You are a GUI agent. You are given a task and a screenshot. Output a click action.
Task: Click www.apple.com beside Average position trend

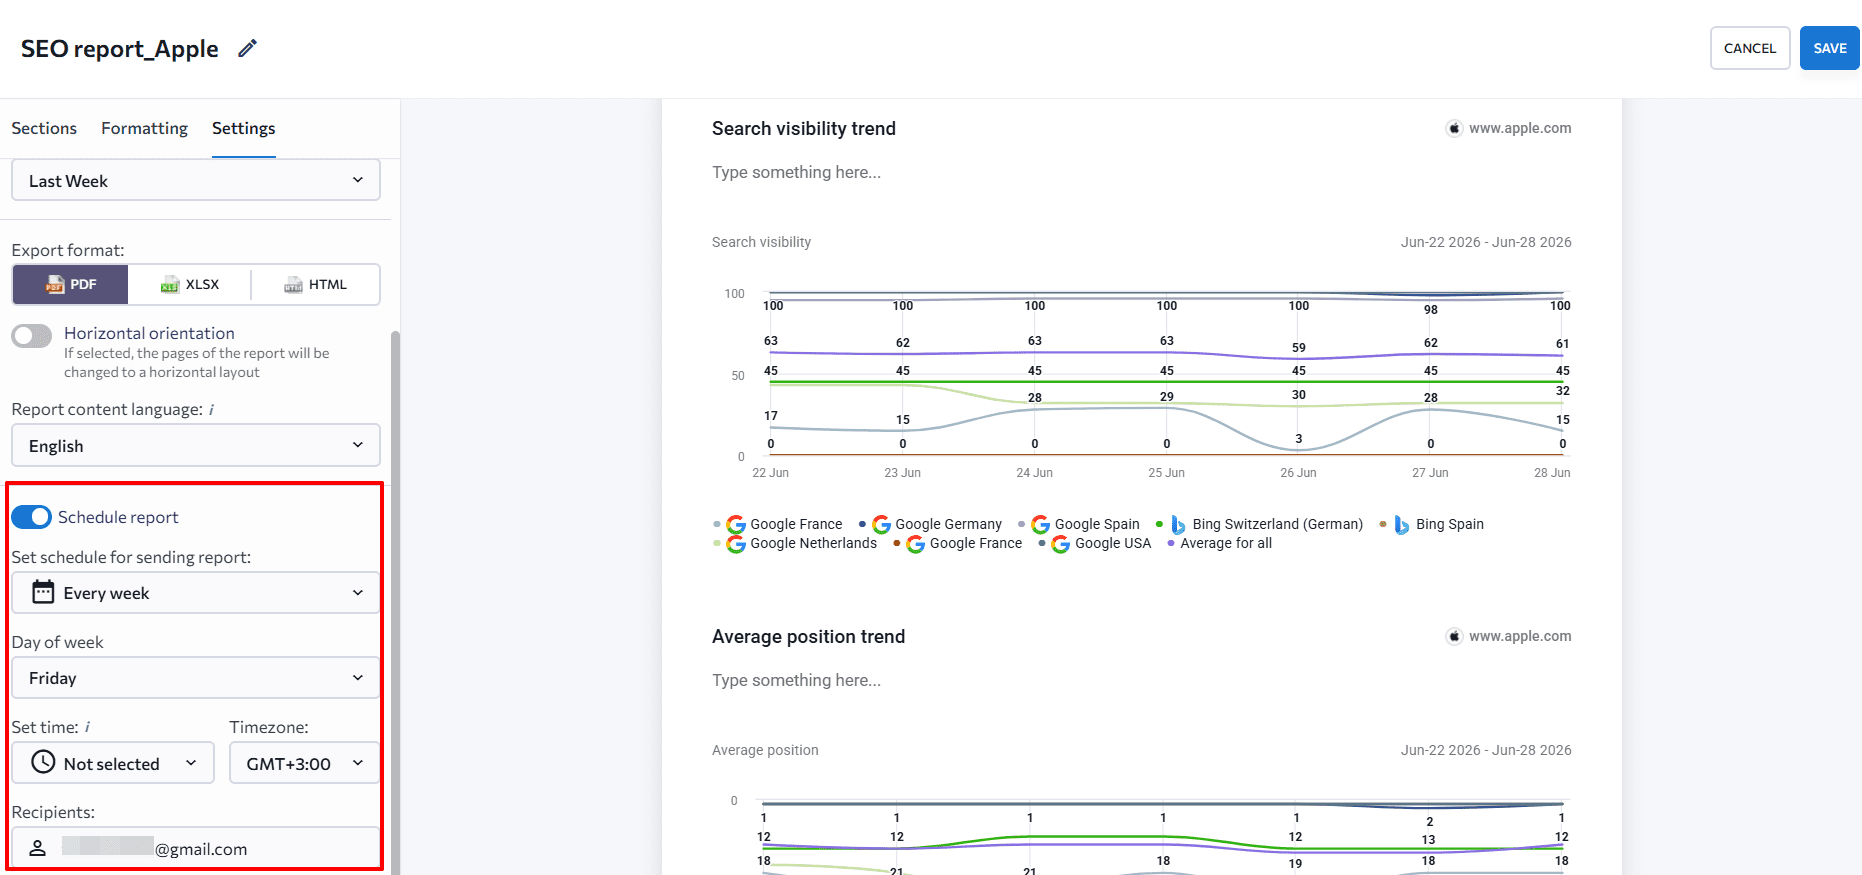(x=1520, y=636)
